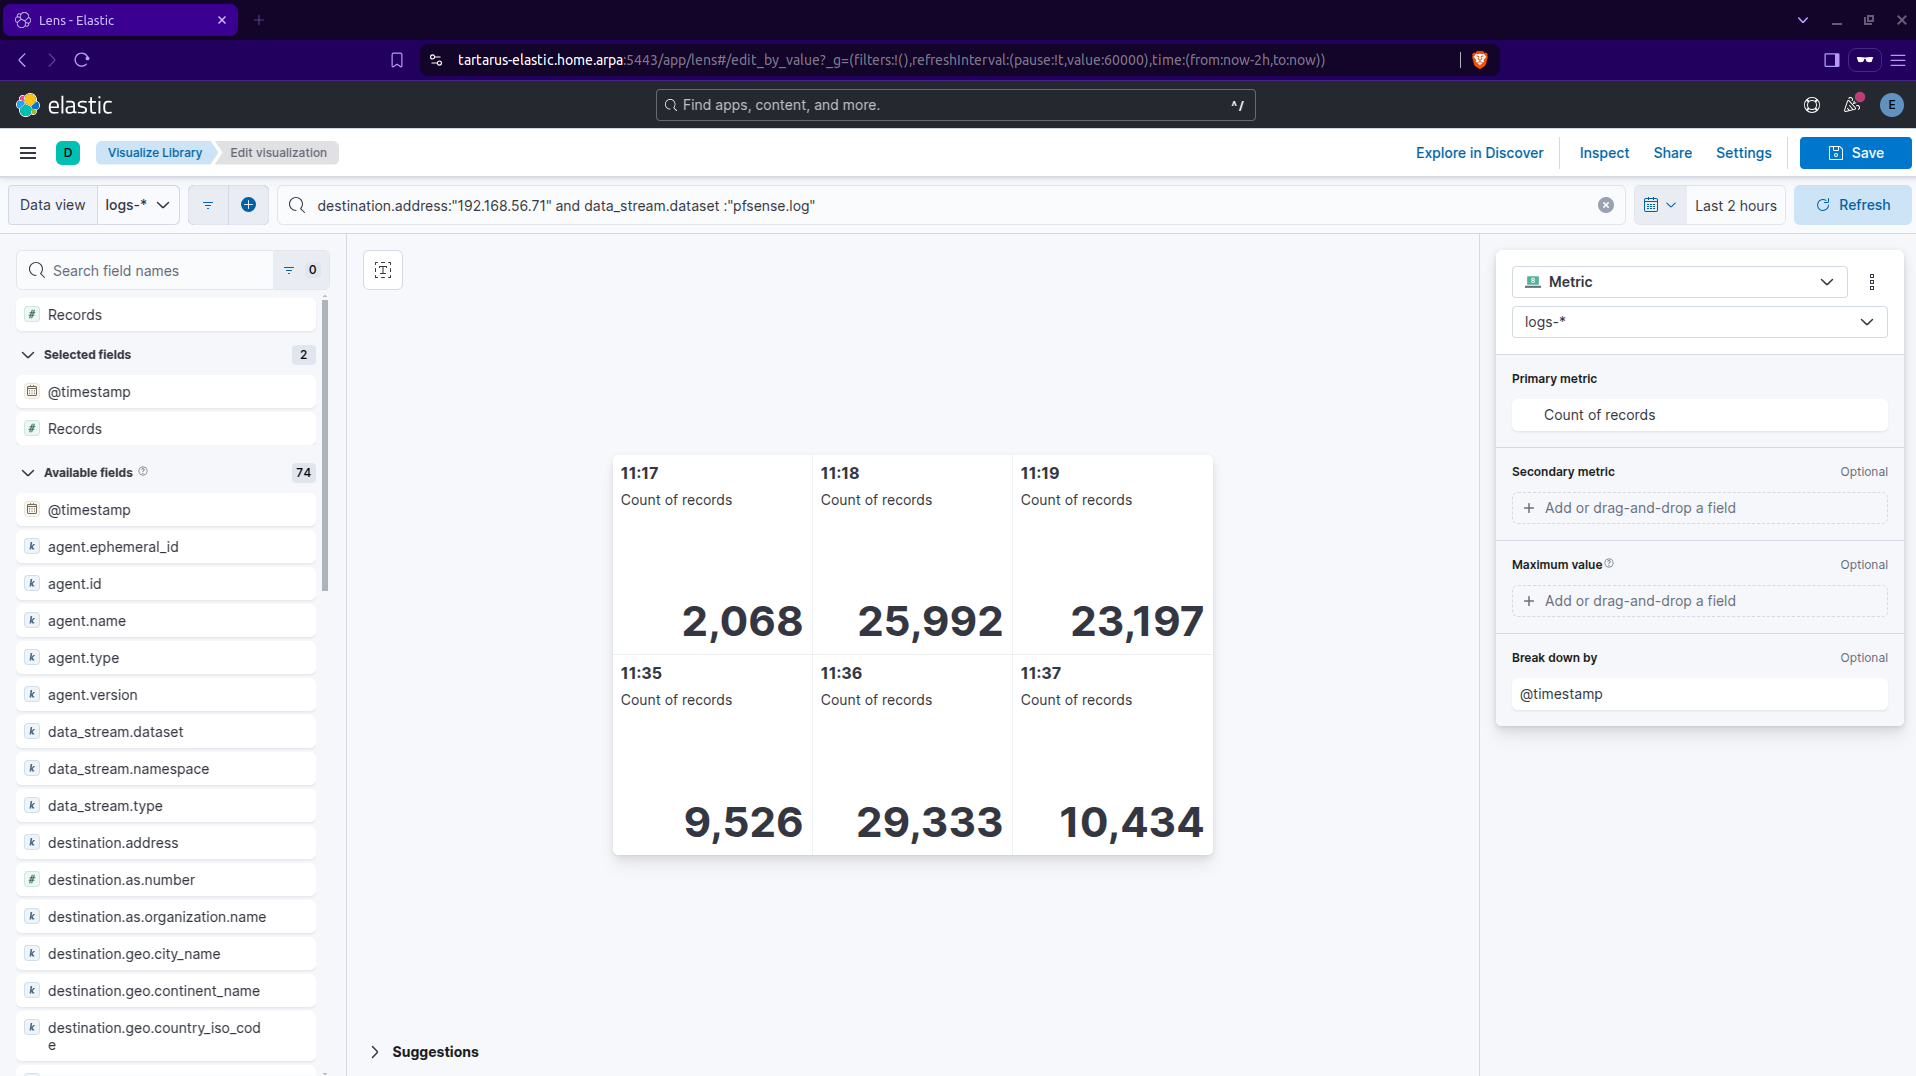Screen dimensions: 1916x1076
Task: Toggle the field type filter button
Action: (x=300, y=270)
